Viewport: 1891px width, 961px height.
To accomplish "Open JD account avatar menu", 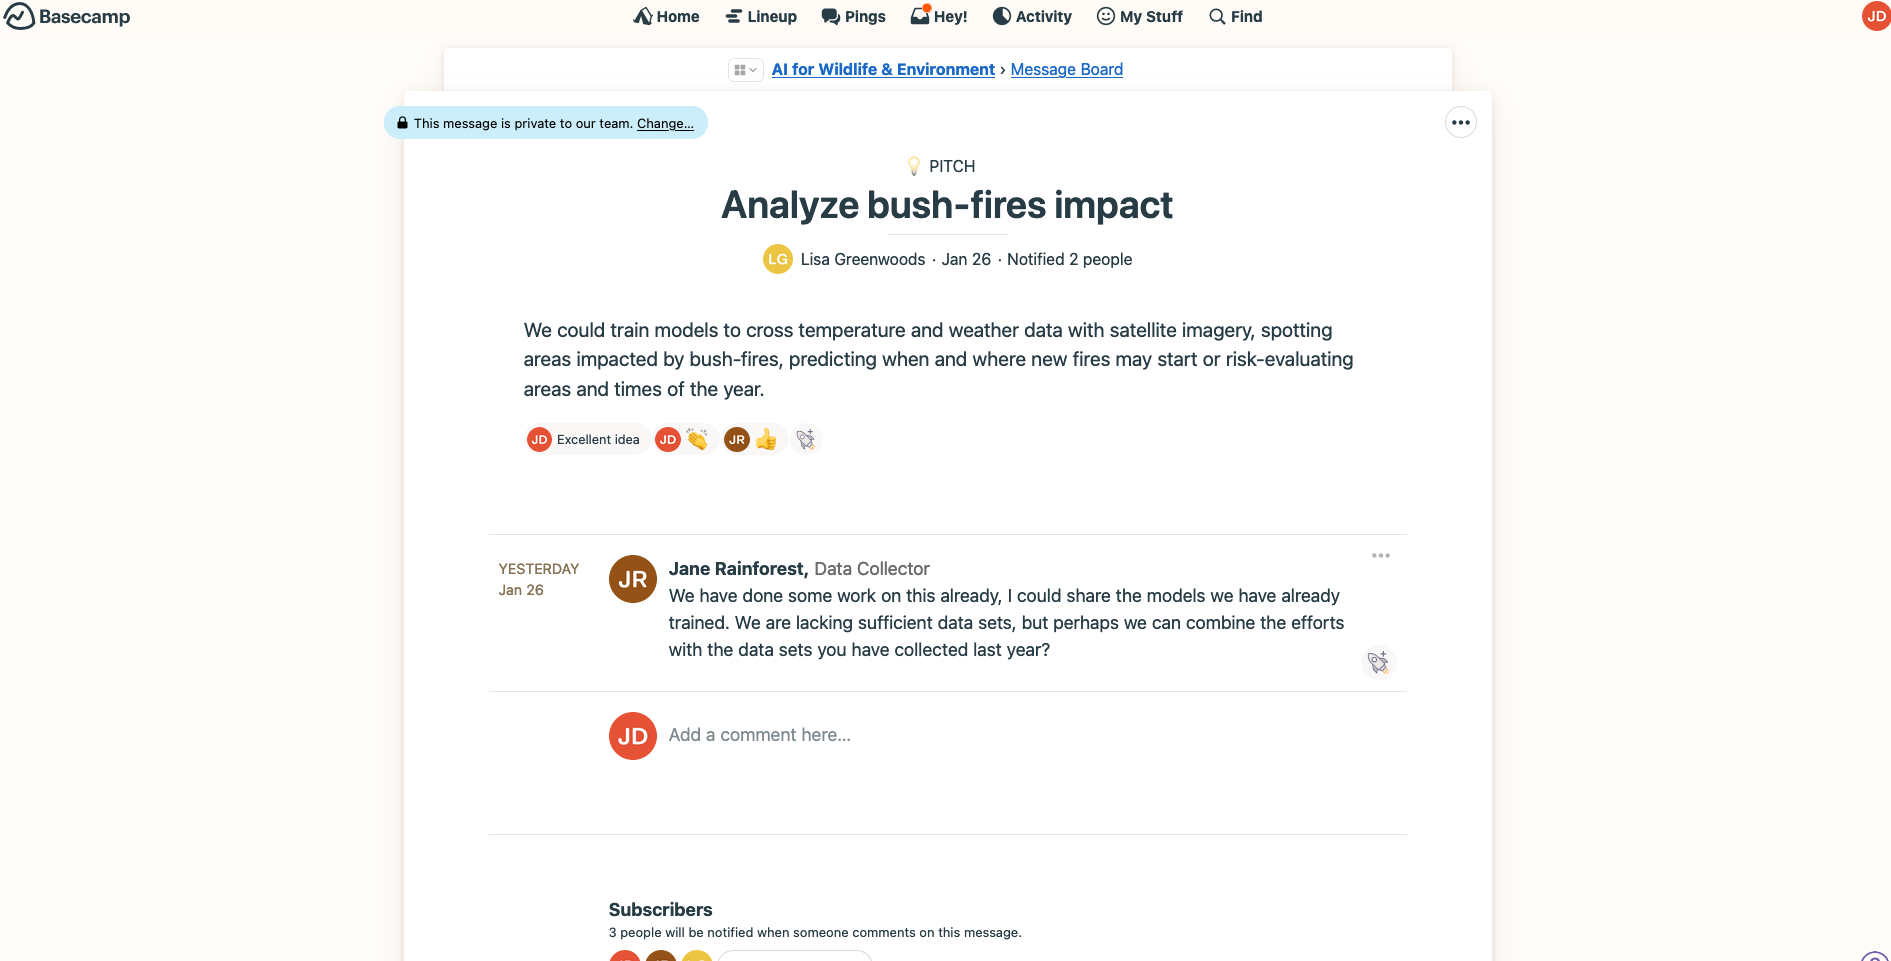I will coord(1875,16).
